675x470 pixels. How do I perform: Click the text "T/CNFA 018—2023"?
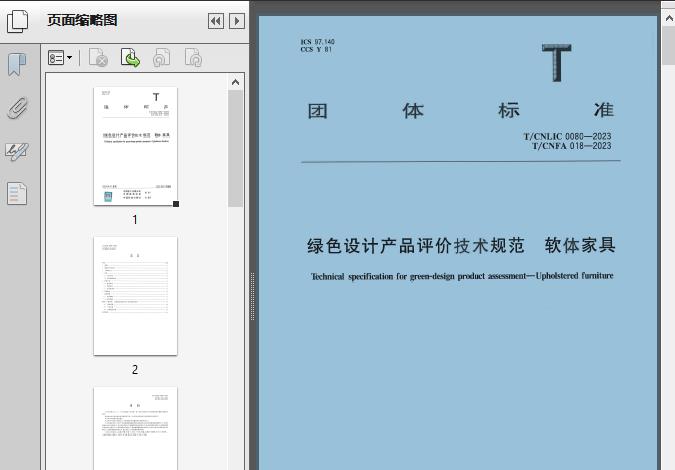click(571, 146)
